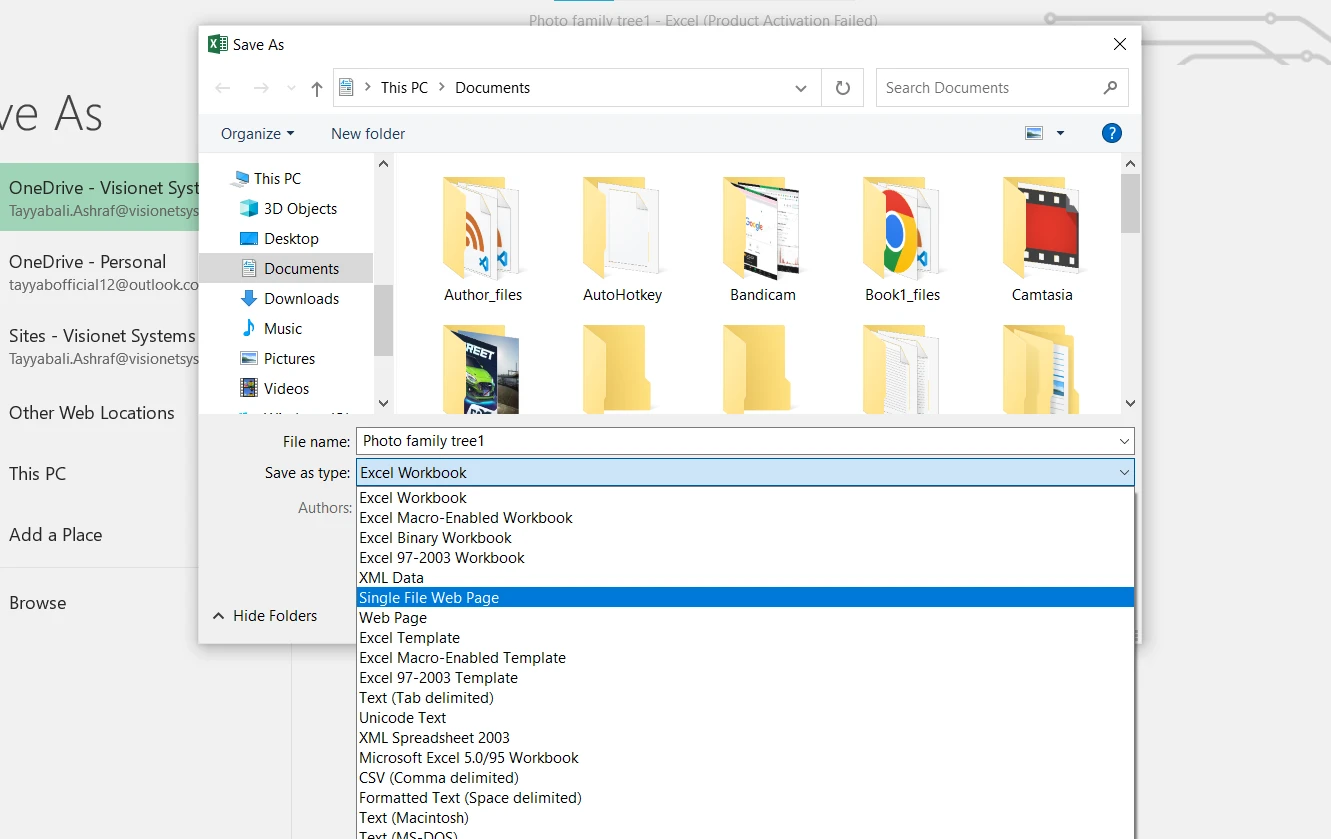
Task: Choose CSV (Comma delimited) type
Action: [x=745, y=778]
